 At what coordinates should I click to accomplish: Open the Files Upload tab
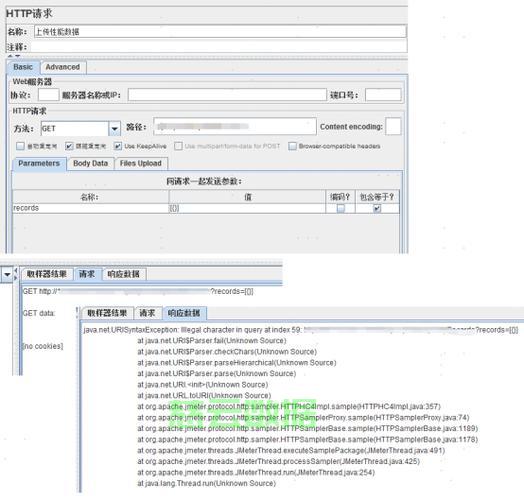coord(141,163)
